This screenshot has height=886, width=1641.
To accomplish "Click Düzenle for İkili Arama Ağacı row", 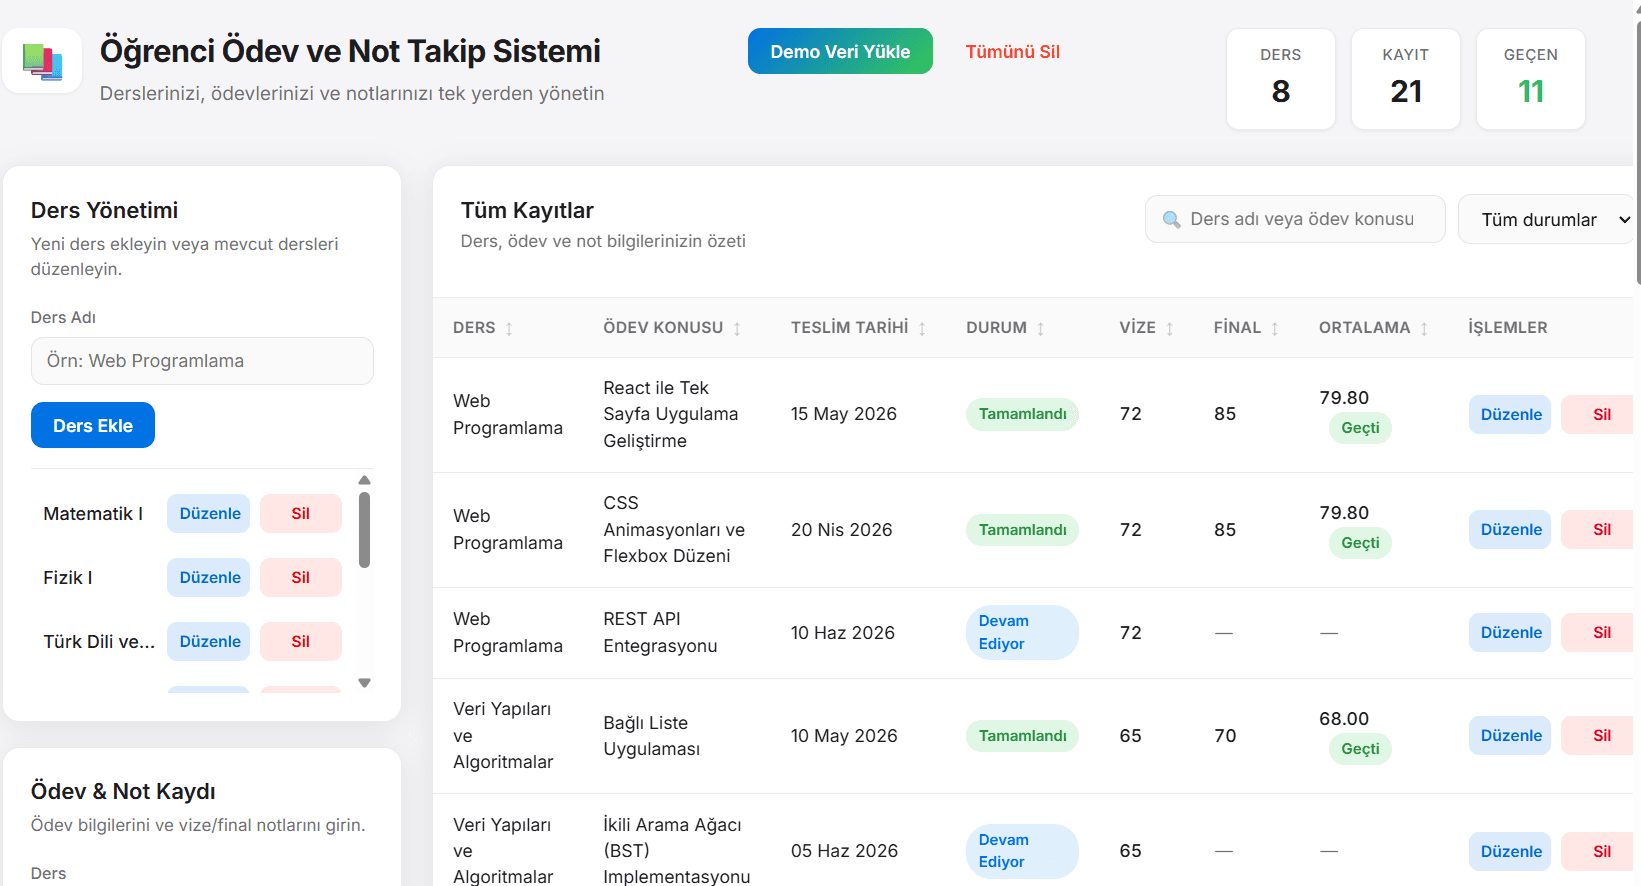I will (1510, 851).
